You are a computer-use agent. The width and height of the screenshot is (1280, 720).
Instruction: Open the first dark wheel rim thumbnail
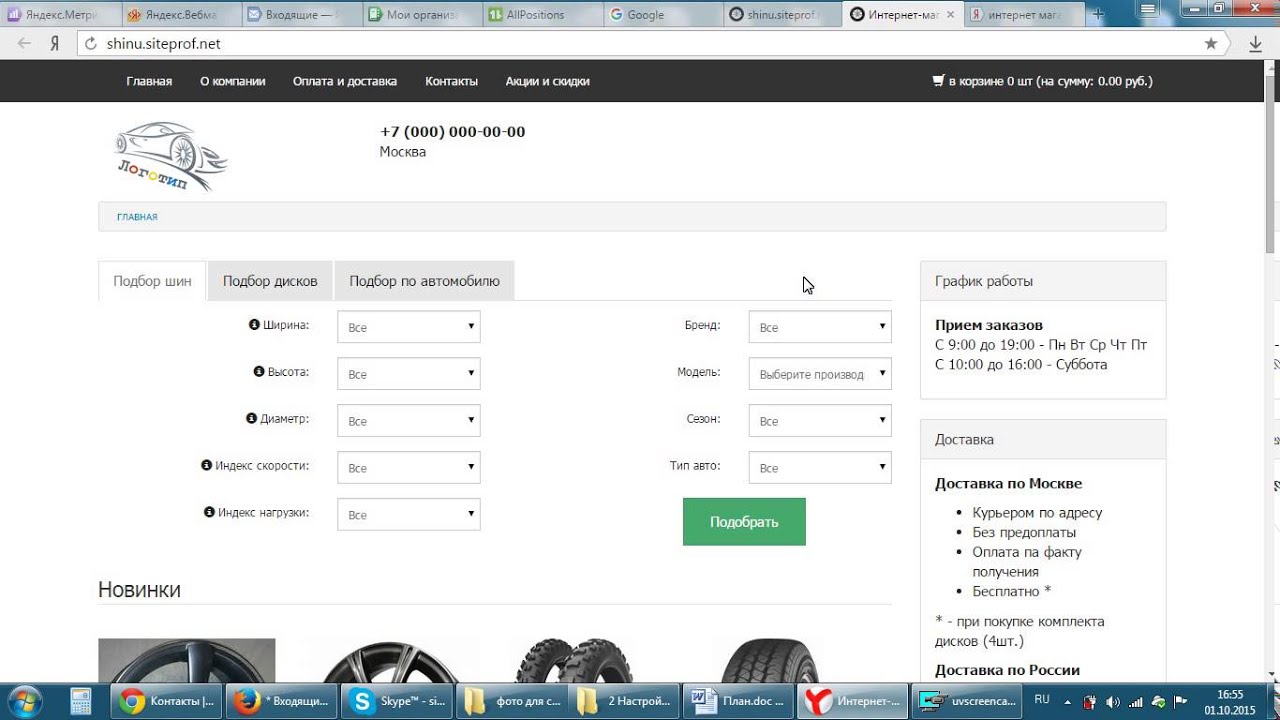pyautogui.click(x=187, y=660)
